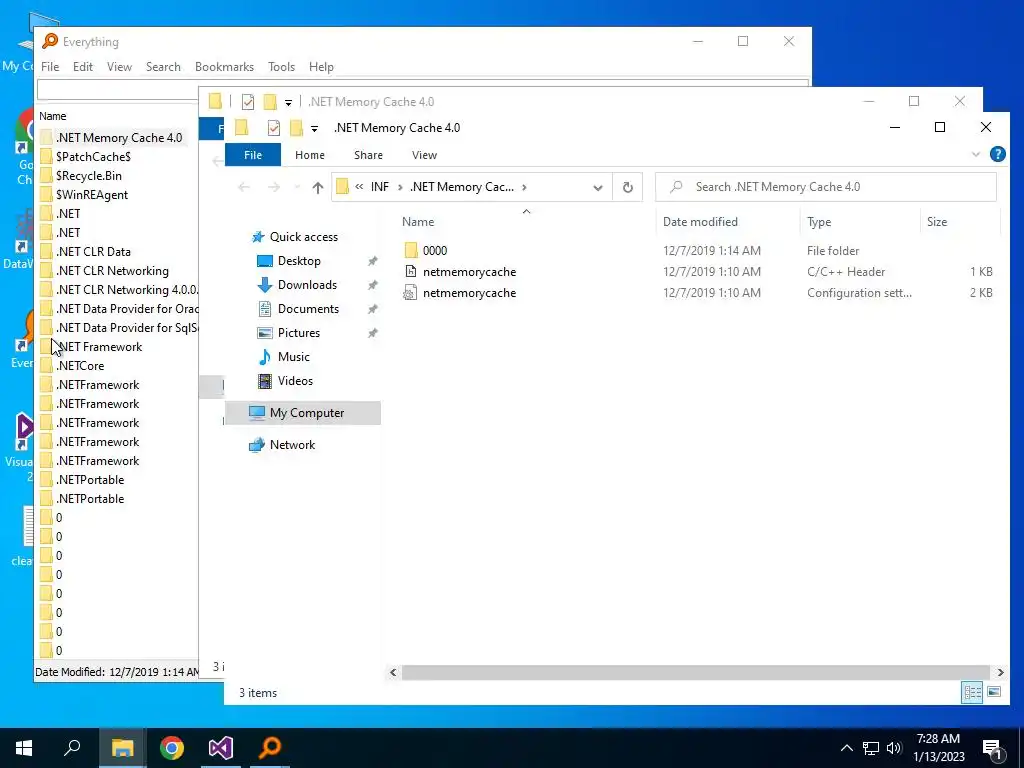Open the address bar history dropdown
1024x768 pixels.
click(x=598, y=187)
